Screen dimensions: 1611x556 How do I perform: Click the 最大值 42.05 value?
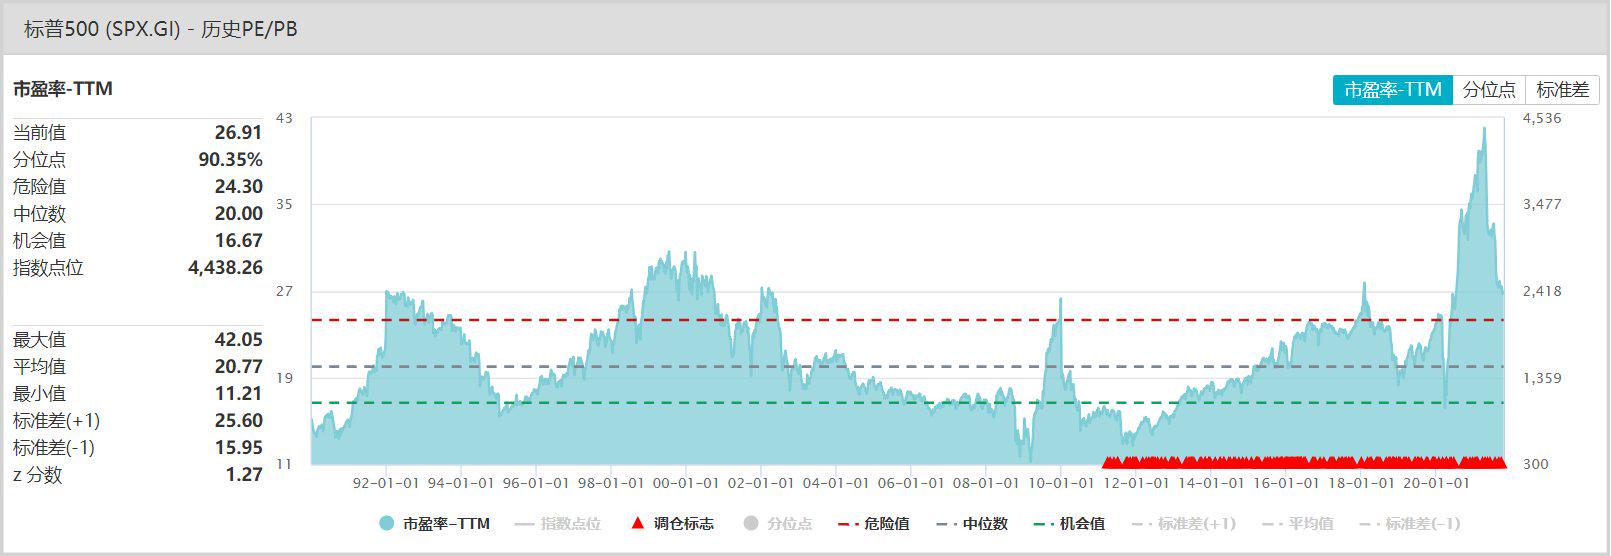(238, 339)
